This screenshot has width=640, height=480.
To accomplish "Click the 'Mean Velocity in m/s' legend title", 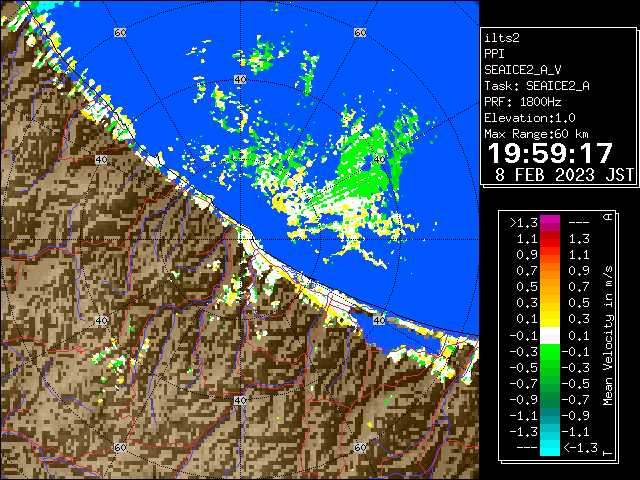I will (x=608, y=336).
